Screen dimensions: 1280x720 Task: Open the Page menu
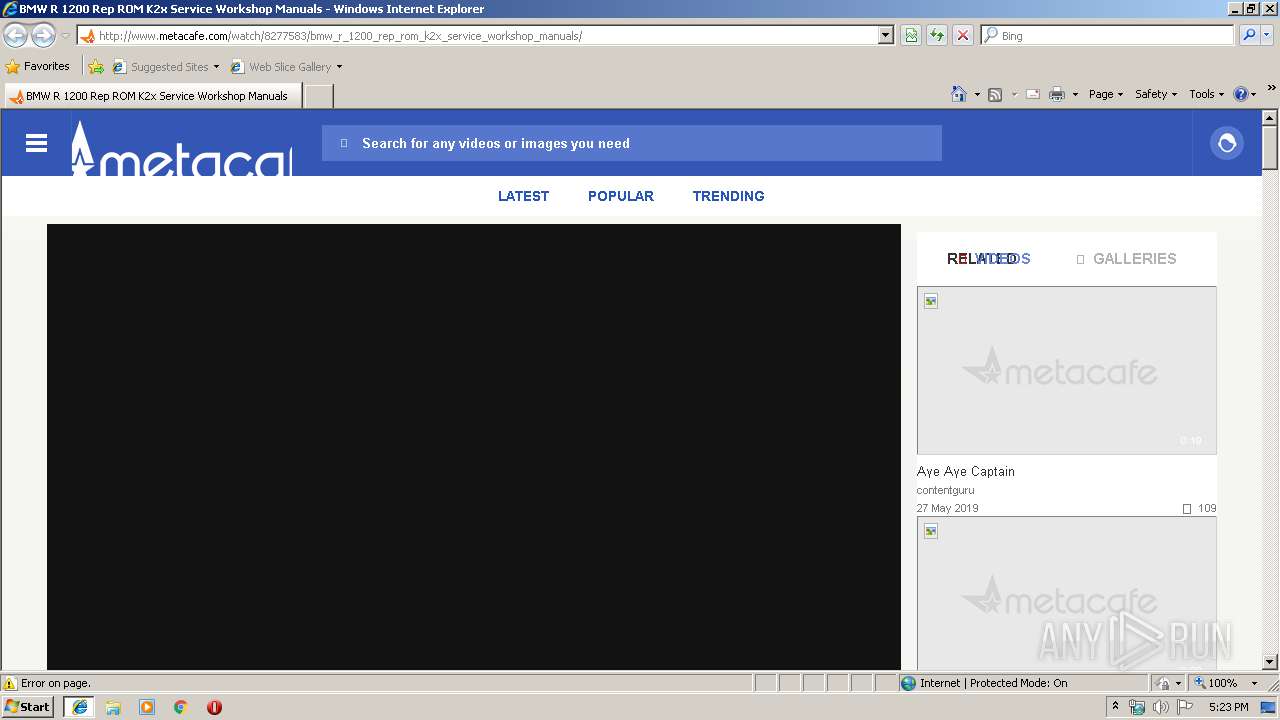click(1106, 94)
